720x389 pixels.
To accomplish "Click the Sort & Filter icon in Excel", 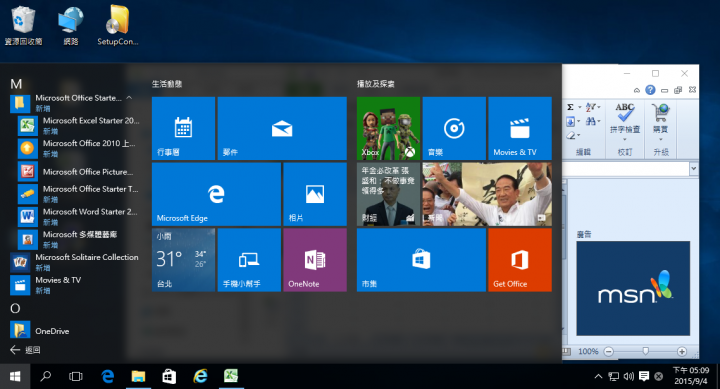I will click(591, 107).
